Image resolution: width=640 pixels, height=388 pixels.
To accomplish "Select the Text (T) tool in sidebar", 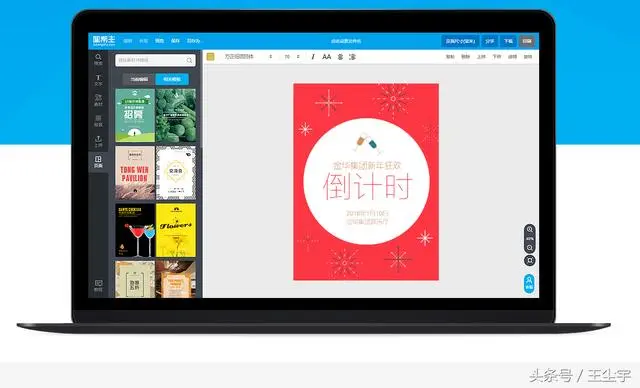I will click(98, 80).
